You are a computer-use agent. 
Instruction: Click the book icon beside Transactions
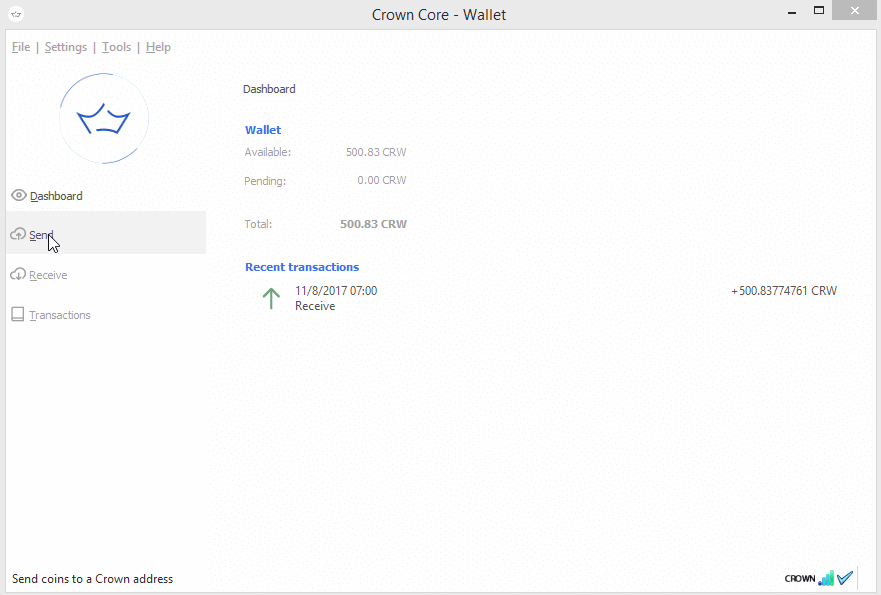pyautogui.click(x=18, y=314)
